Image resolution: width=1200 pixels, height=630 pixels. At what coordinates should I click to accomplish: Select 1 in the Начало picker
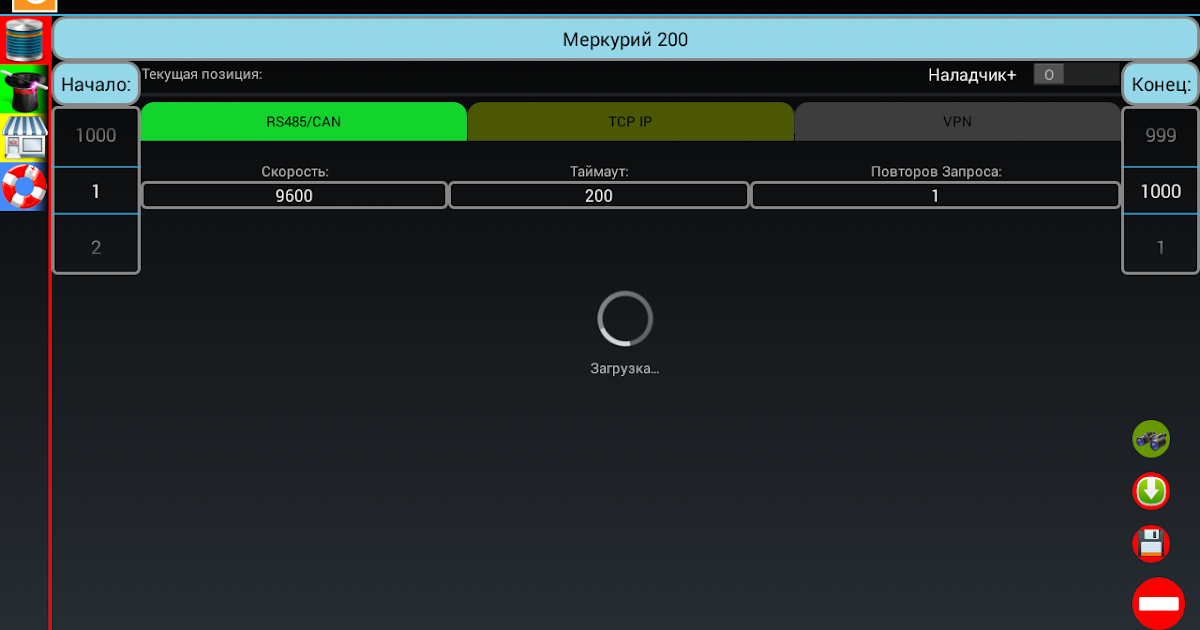click(96, 191)
